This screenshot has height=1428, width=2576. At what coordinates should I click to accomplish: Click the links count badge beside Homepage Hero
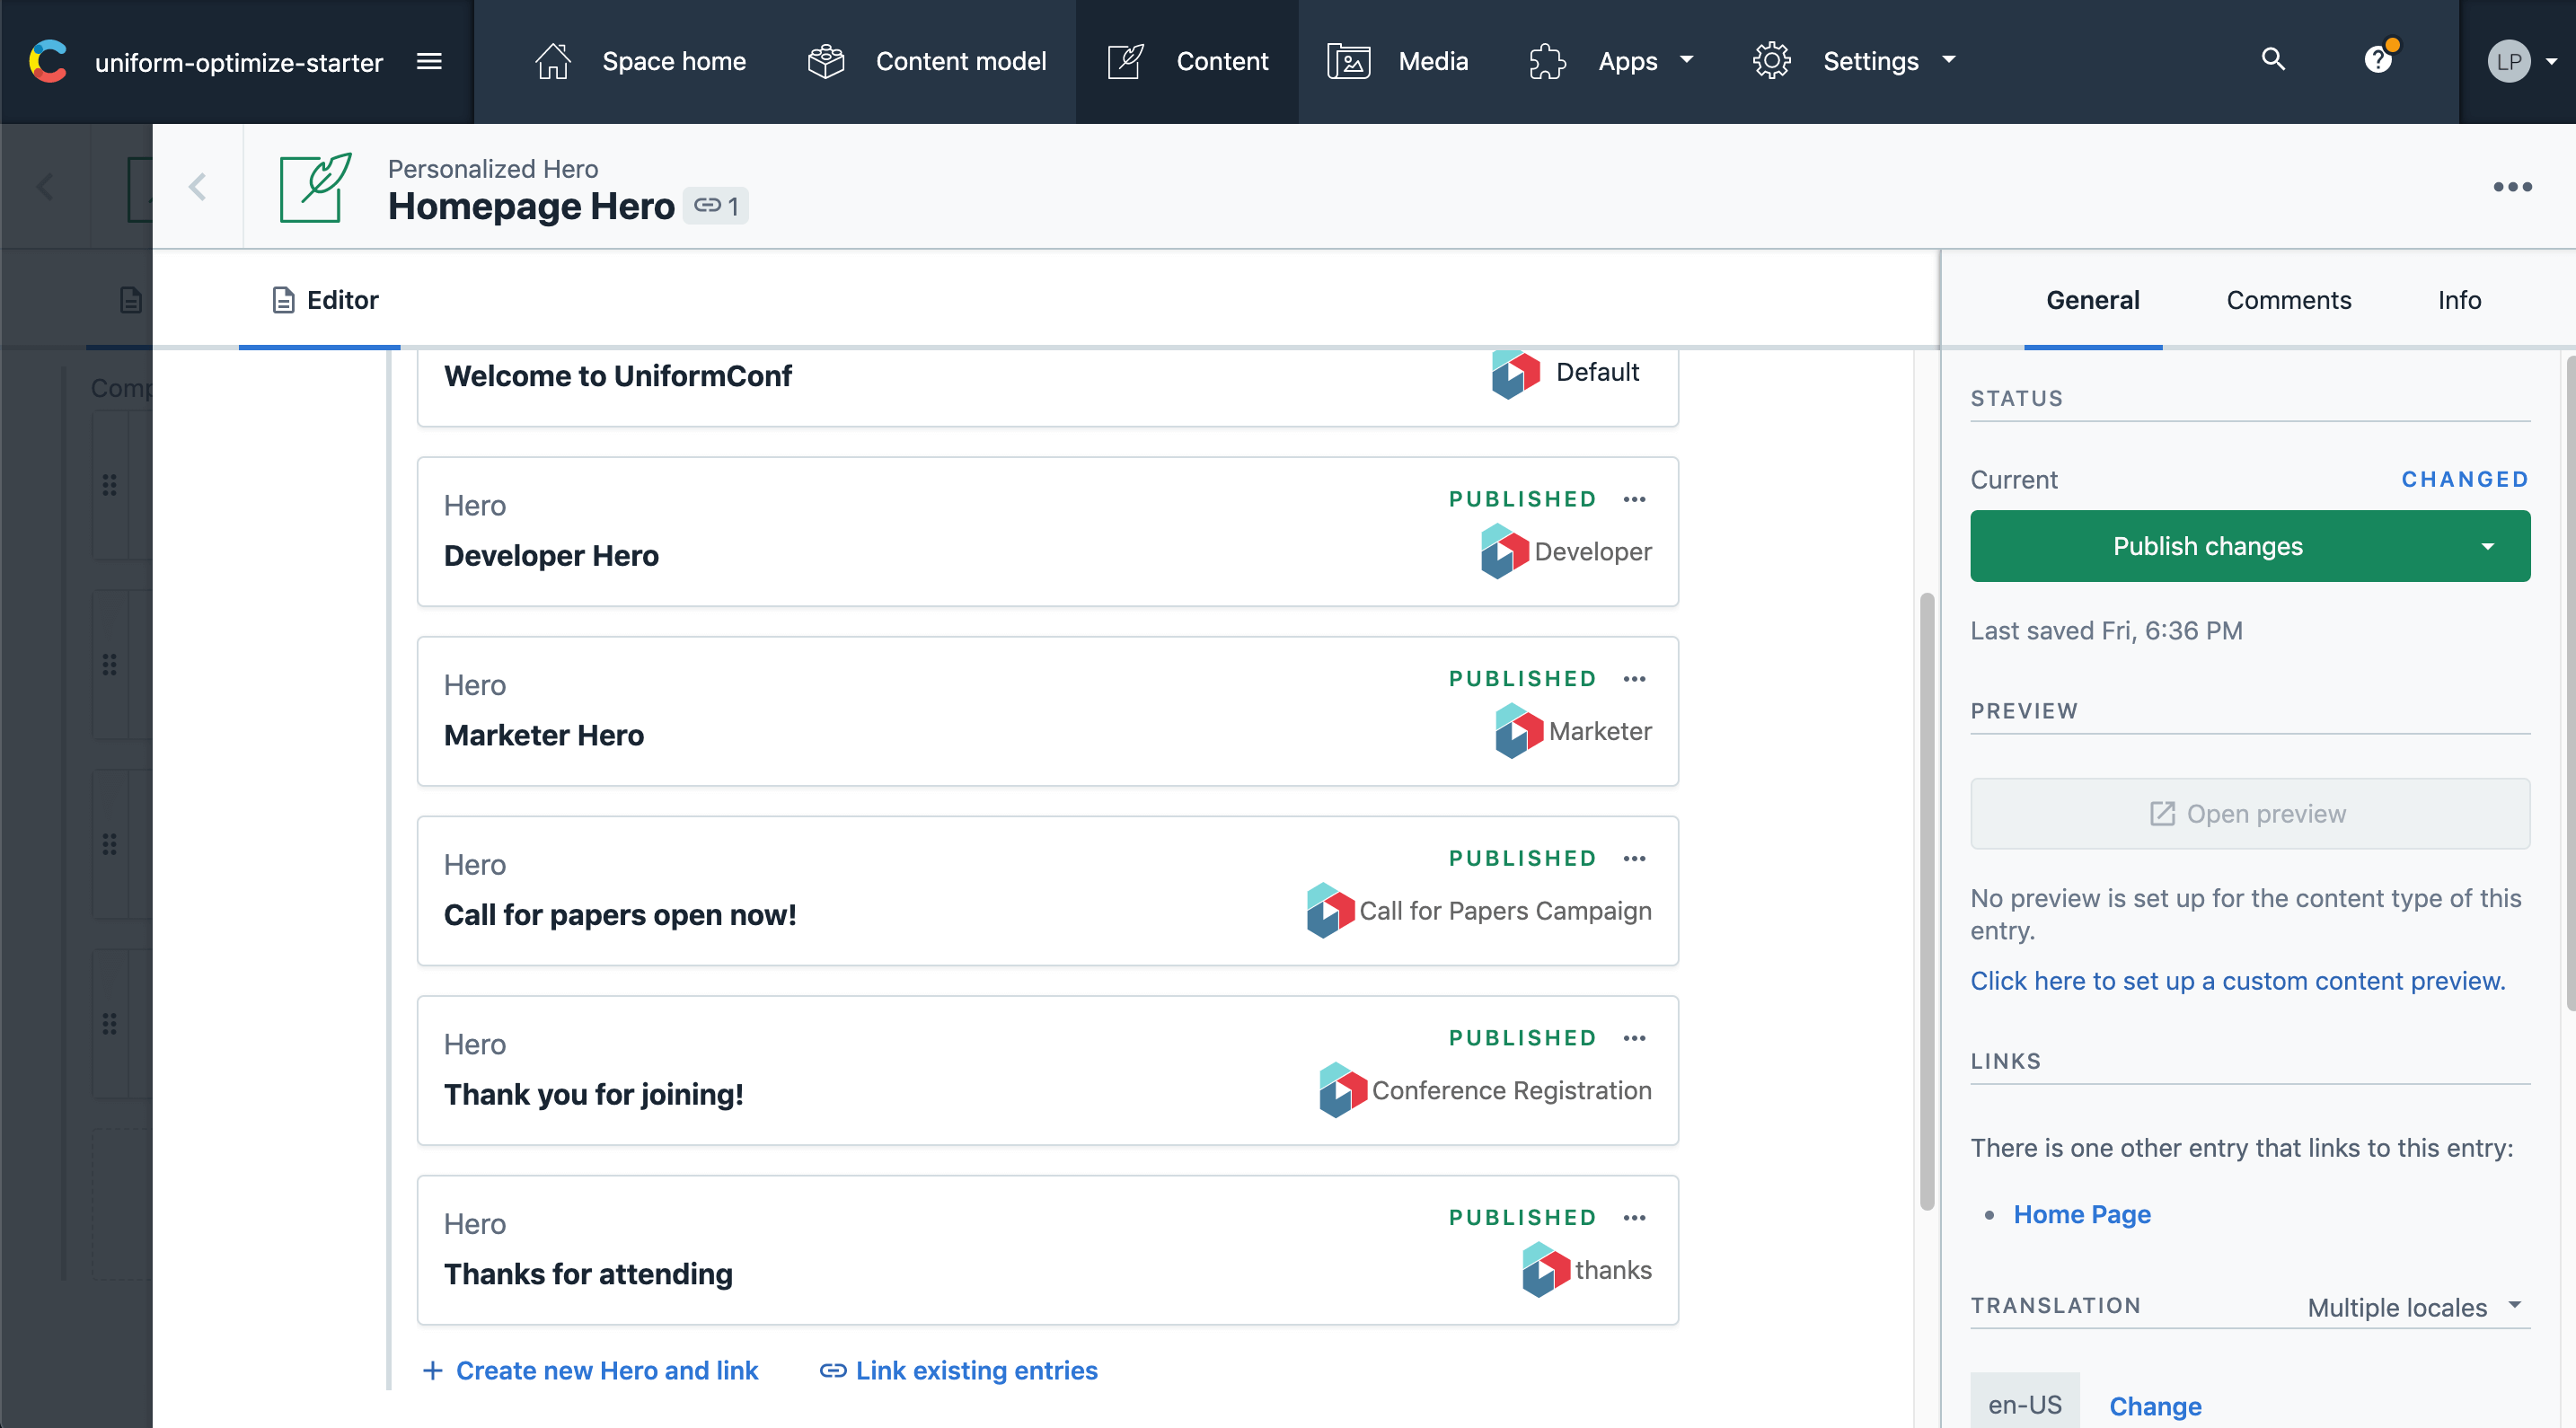coord(716,206)
